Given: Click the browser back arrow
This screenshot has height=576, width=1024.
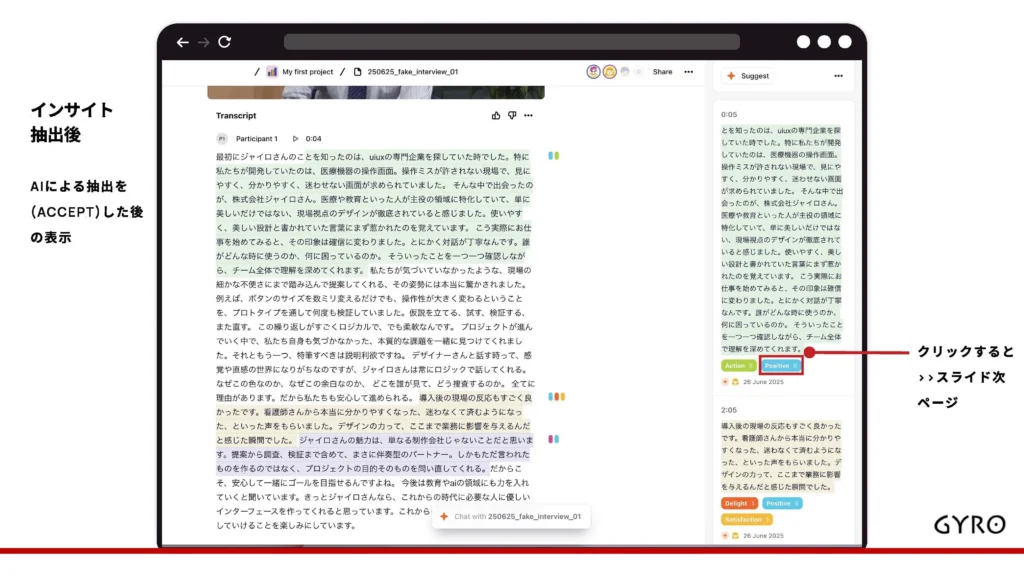Looking at the screenshot, I should (x=182, y=42).
